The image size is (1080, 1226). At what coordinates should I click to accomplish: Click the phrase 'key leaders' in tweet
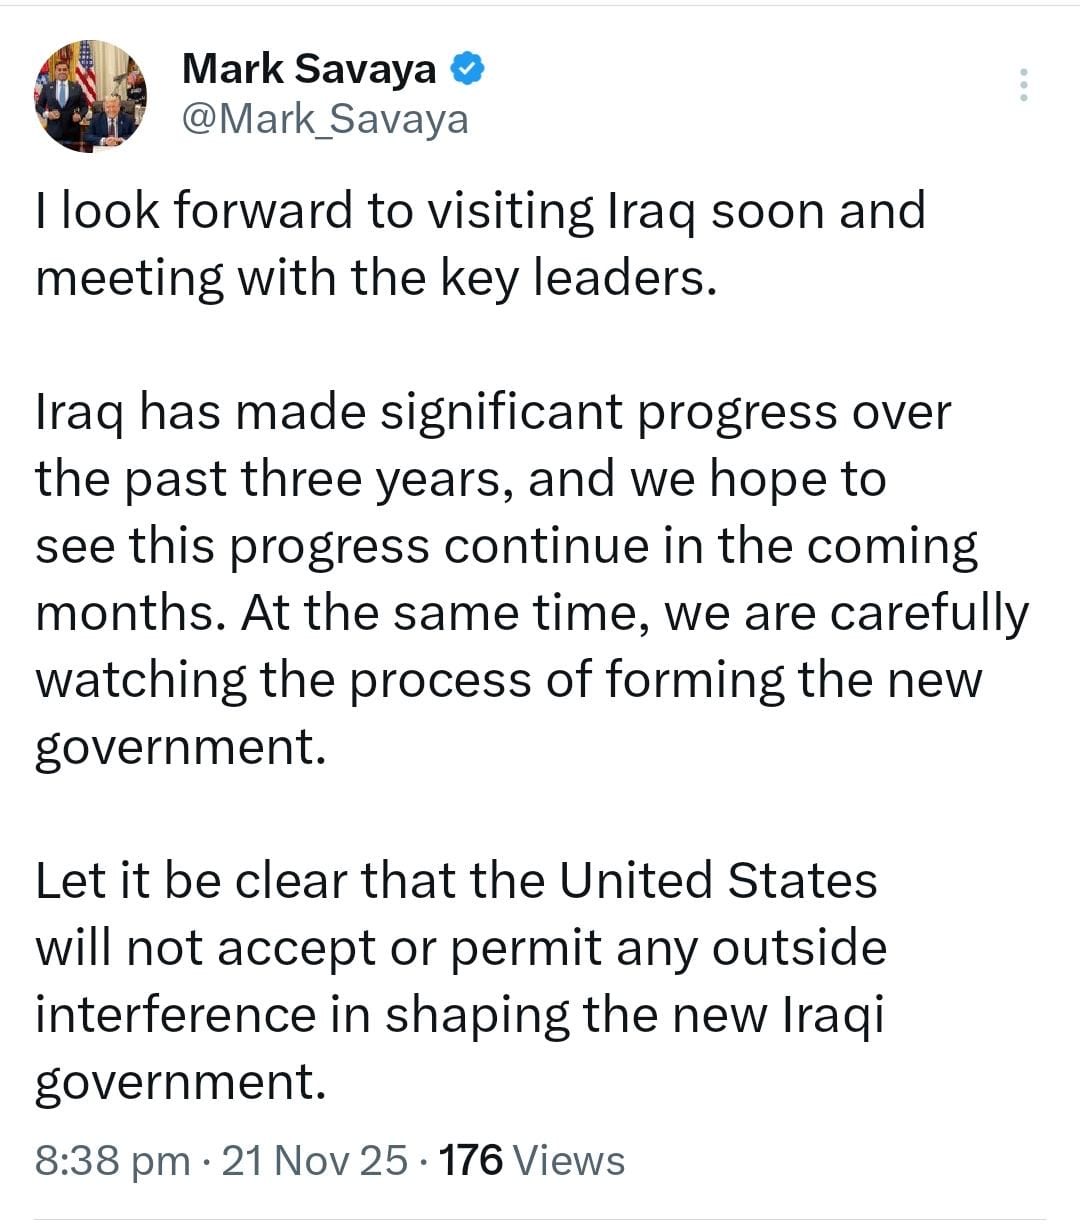coord(579,278)
